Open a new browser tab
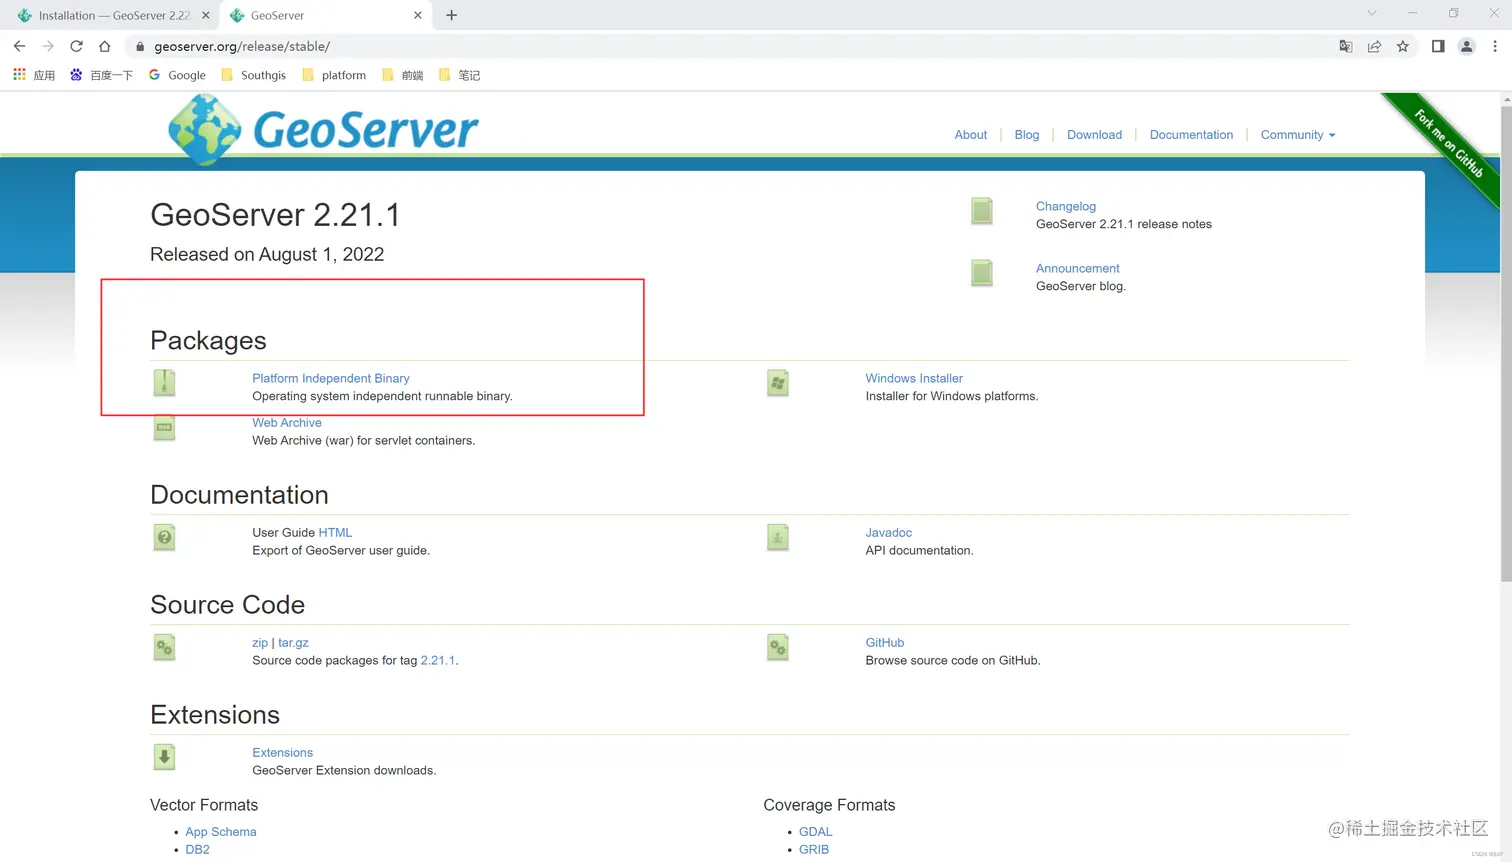This screenshot has height=862, width=1512. (451, 15)
